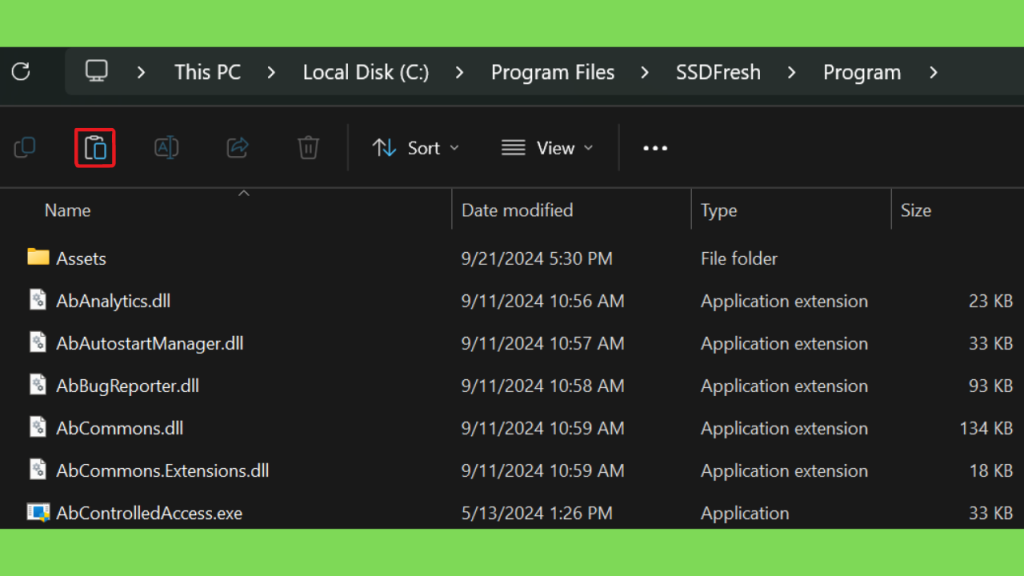Click the date 9/11/2024 10:57 AM
Image resolution: width=1024 pixels, height=576 pixels.
(543, 344)
